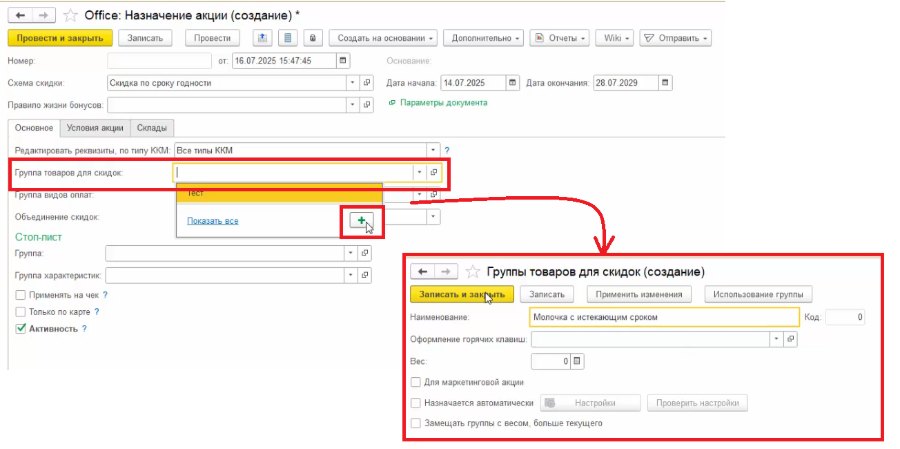This screenshot has height=449, width=900.
Task: Uncheck the Активность checkbox
Action: pyautogui.click(x=21, y=329)
